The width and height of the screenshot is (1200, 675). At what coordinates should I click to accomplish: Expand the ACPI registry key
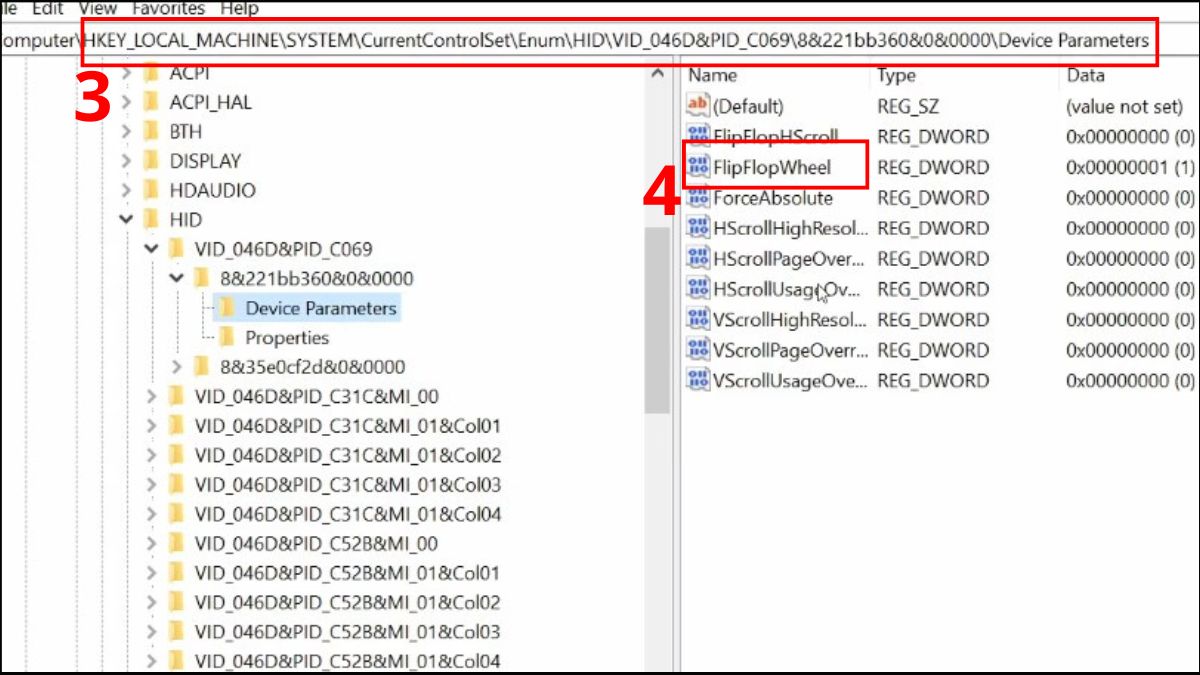point(127,72)
